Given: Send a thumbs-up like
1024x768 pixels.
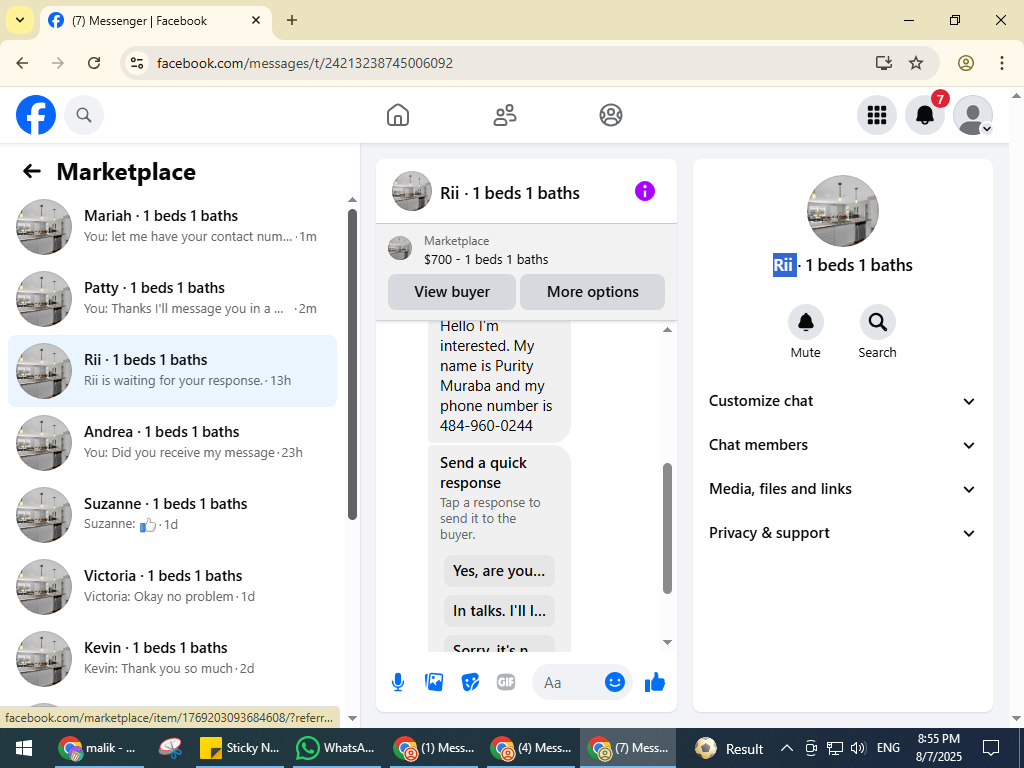Looking at the screenshot, I should (654, 682).
